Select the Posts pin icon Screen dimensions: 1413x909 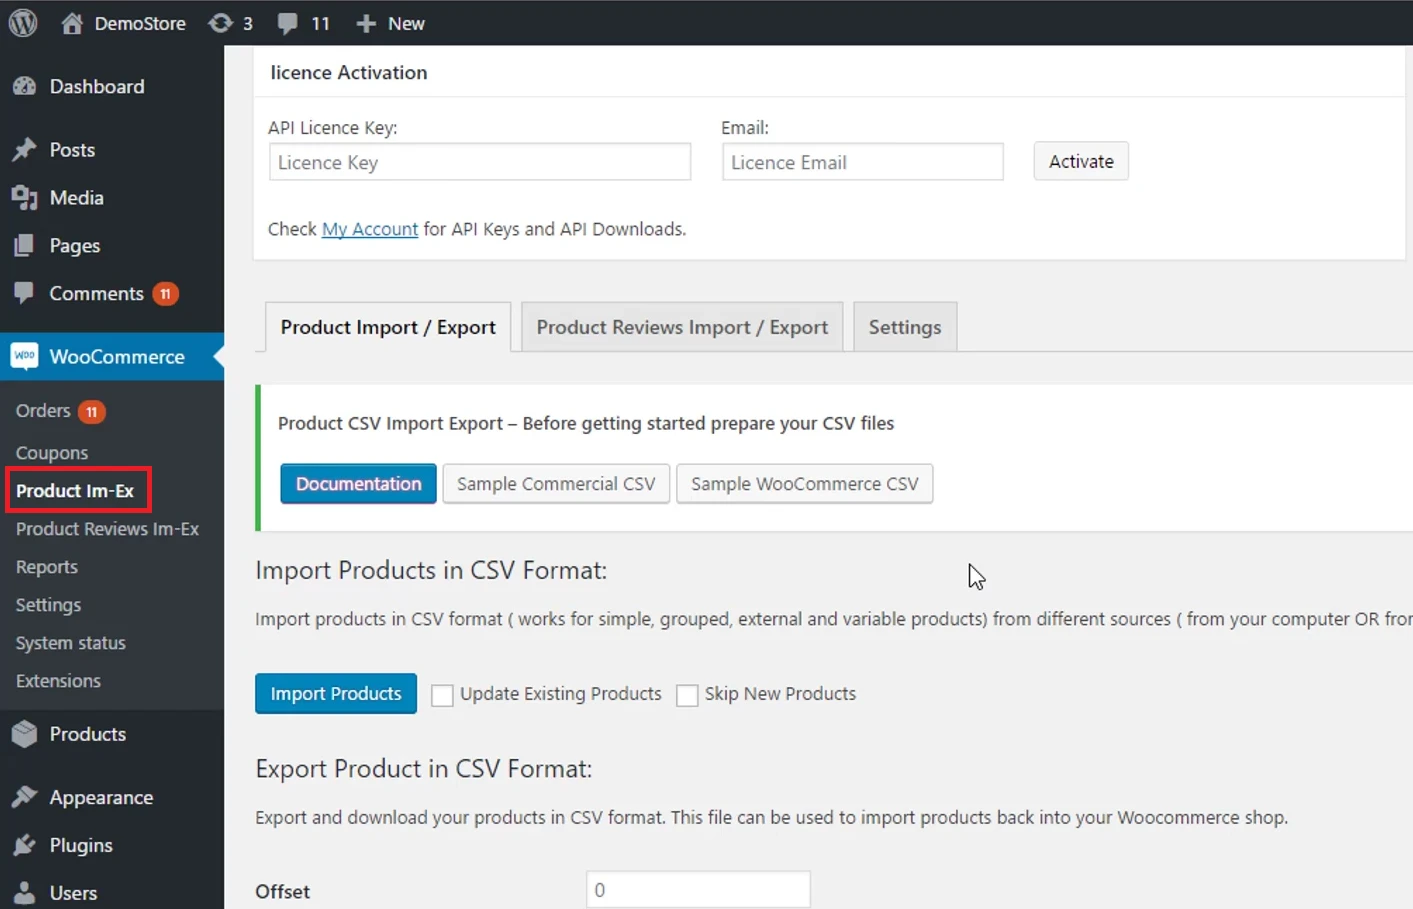[25, 149]
